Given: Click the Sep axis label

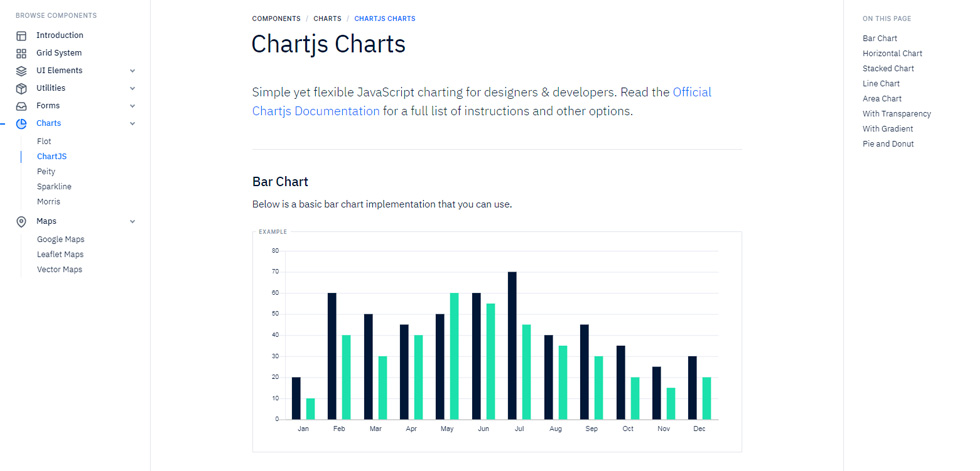Looking at the screenshot, I should (x=591, y=429).
